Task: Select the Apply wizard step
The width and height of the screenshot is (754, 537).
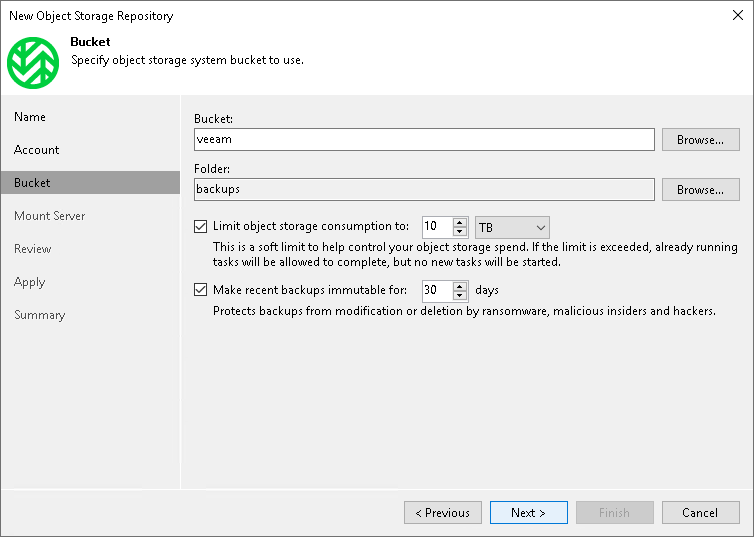Action: click(29, 282)
